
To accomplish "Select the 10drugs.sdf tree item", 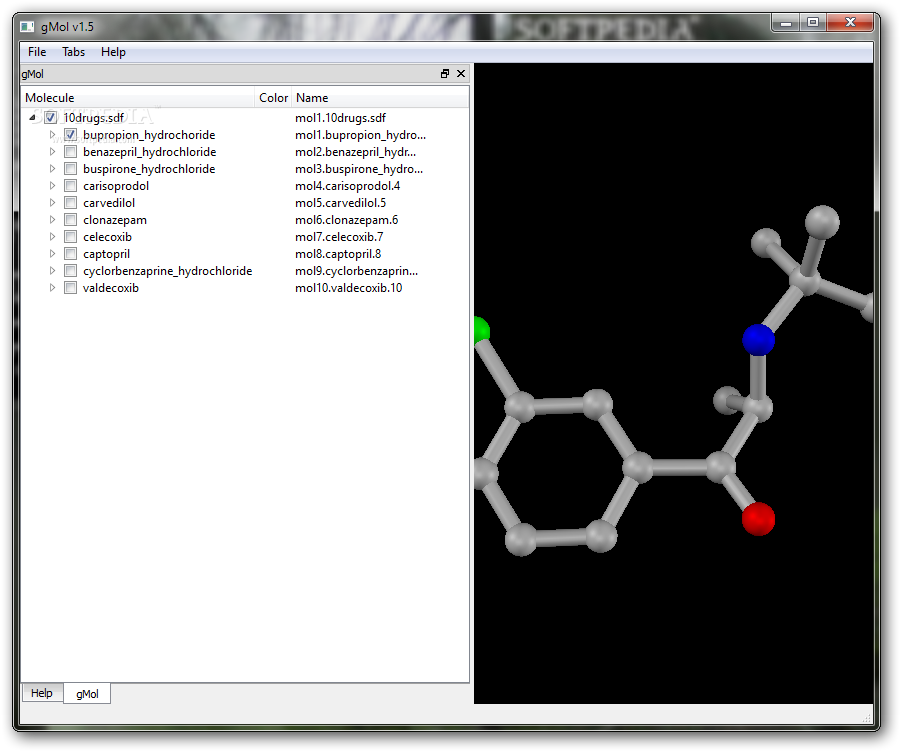I will click(x=94, y=118).
